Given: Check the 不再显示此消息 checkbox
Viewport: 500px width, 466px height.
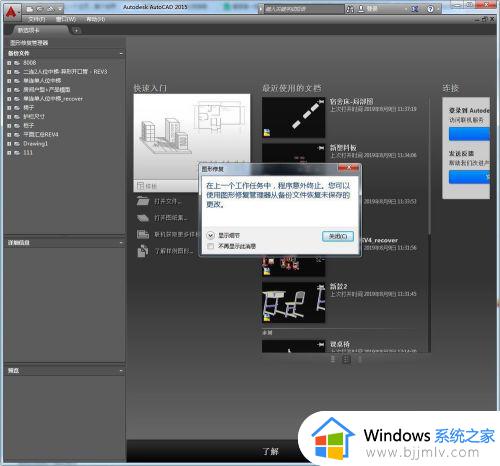Looking at the screenshot, I should pyautogui.click(x=210, y=246).
